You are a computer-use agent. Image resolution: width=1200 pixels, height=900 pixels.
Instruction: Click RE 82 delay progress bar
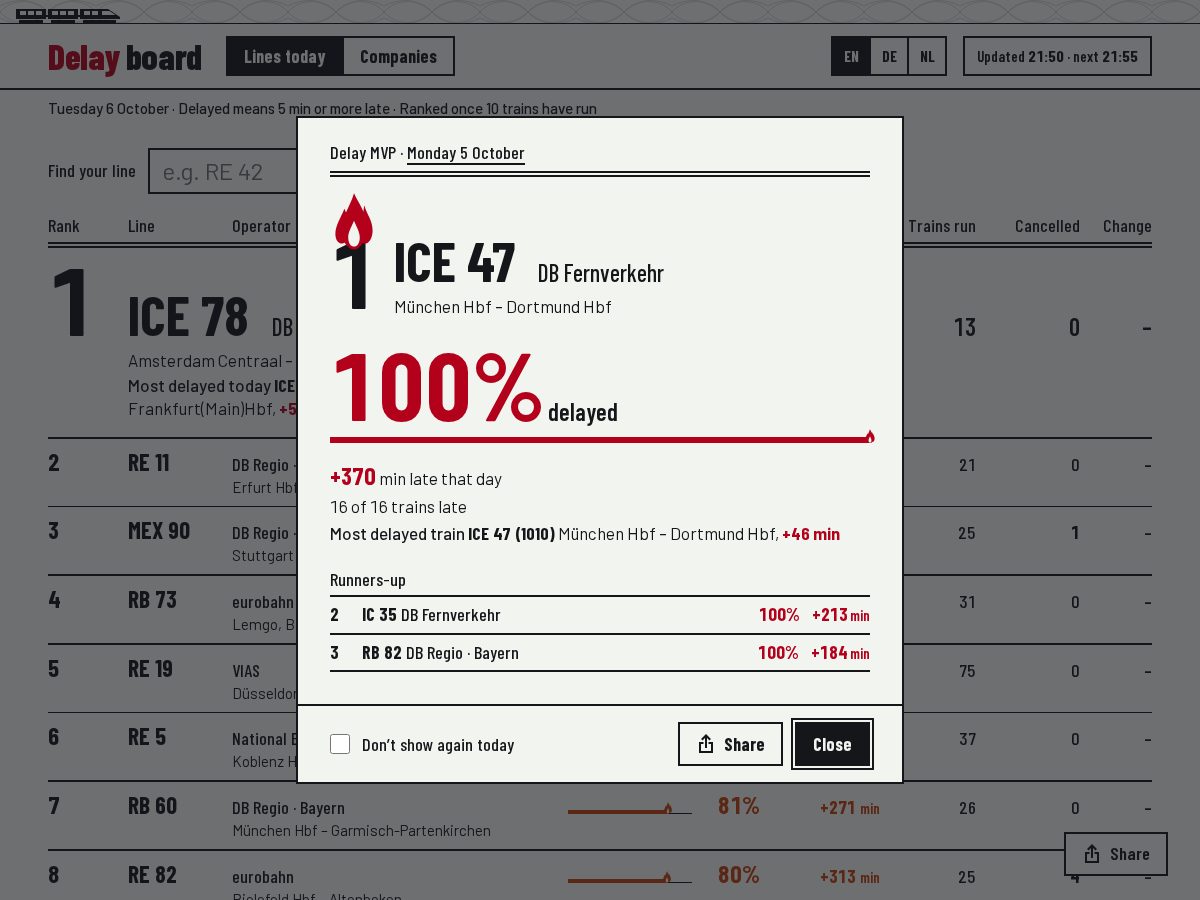point(630,878)
